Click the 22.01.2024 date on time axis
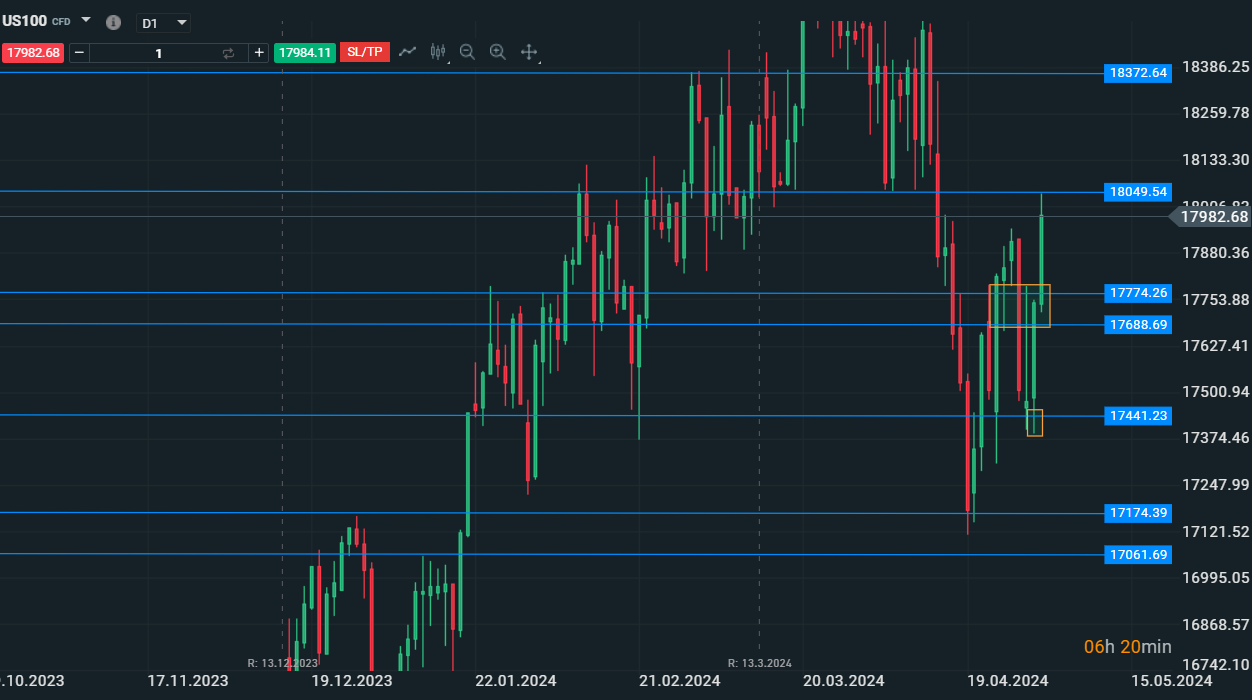Image resolution: width=1252 pixels, height=700 pixels. (516, 681)
